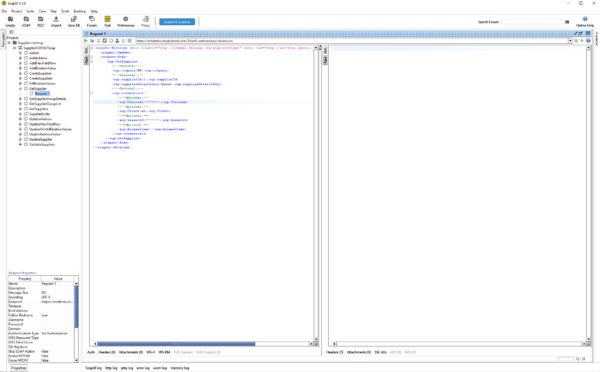
Task: Click the Save All icon
Action: [x=73, y=21]
